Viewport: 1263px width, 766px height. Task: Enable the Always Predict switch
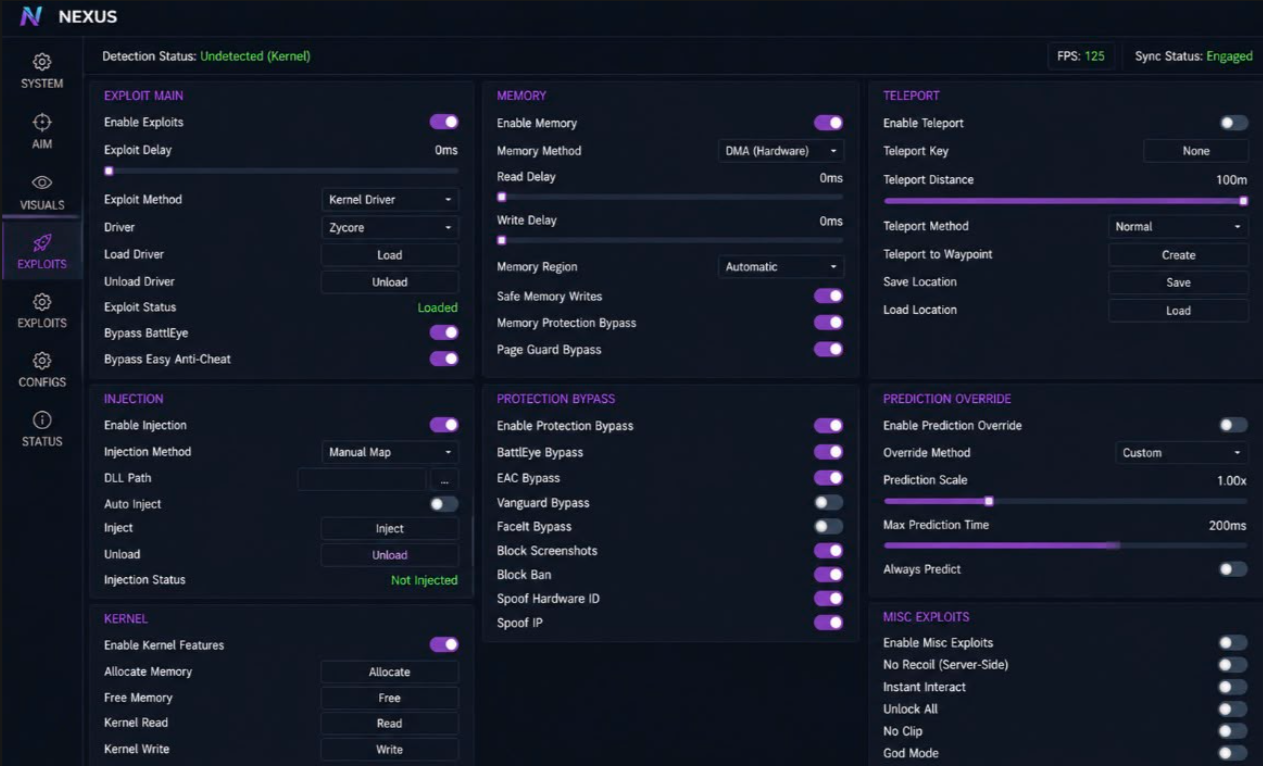point(1233,569)
